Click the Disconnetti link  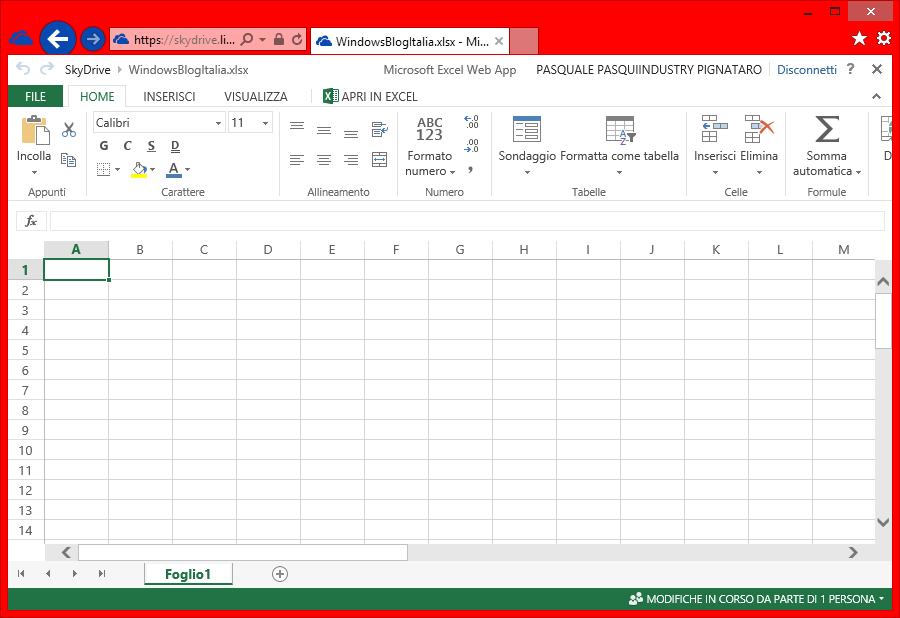click(806, 70)
